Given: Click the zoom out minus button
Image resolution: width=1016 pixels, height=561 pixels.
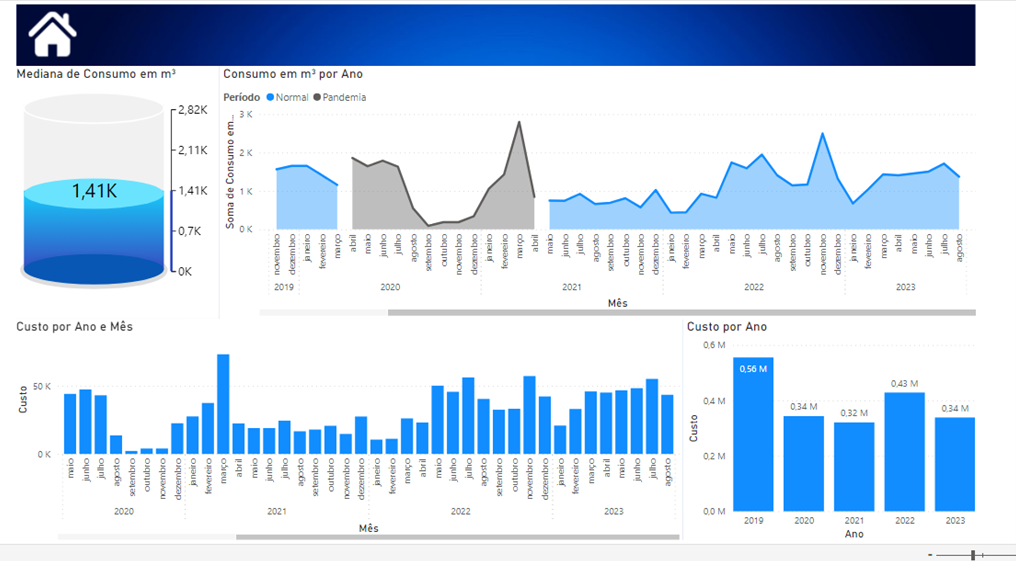Looking at the screenshot, I should click(x=930, y=554).
